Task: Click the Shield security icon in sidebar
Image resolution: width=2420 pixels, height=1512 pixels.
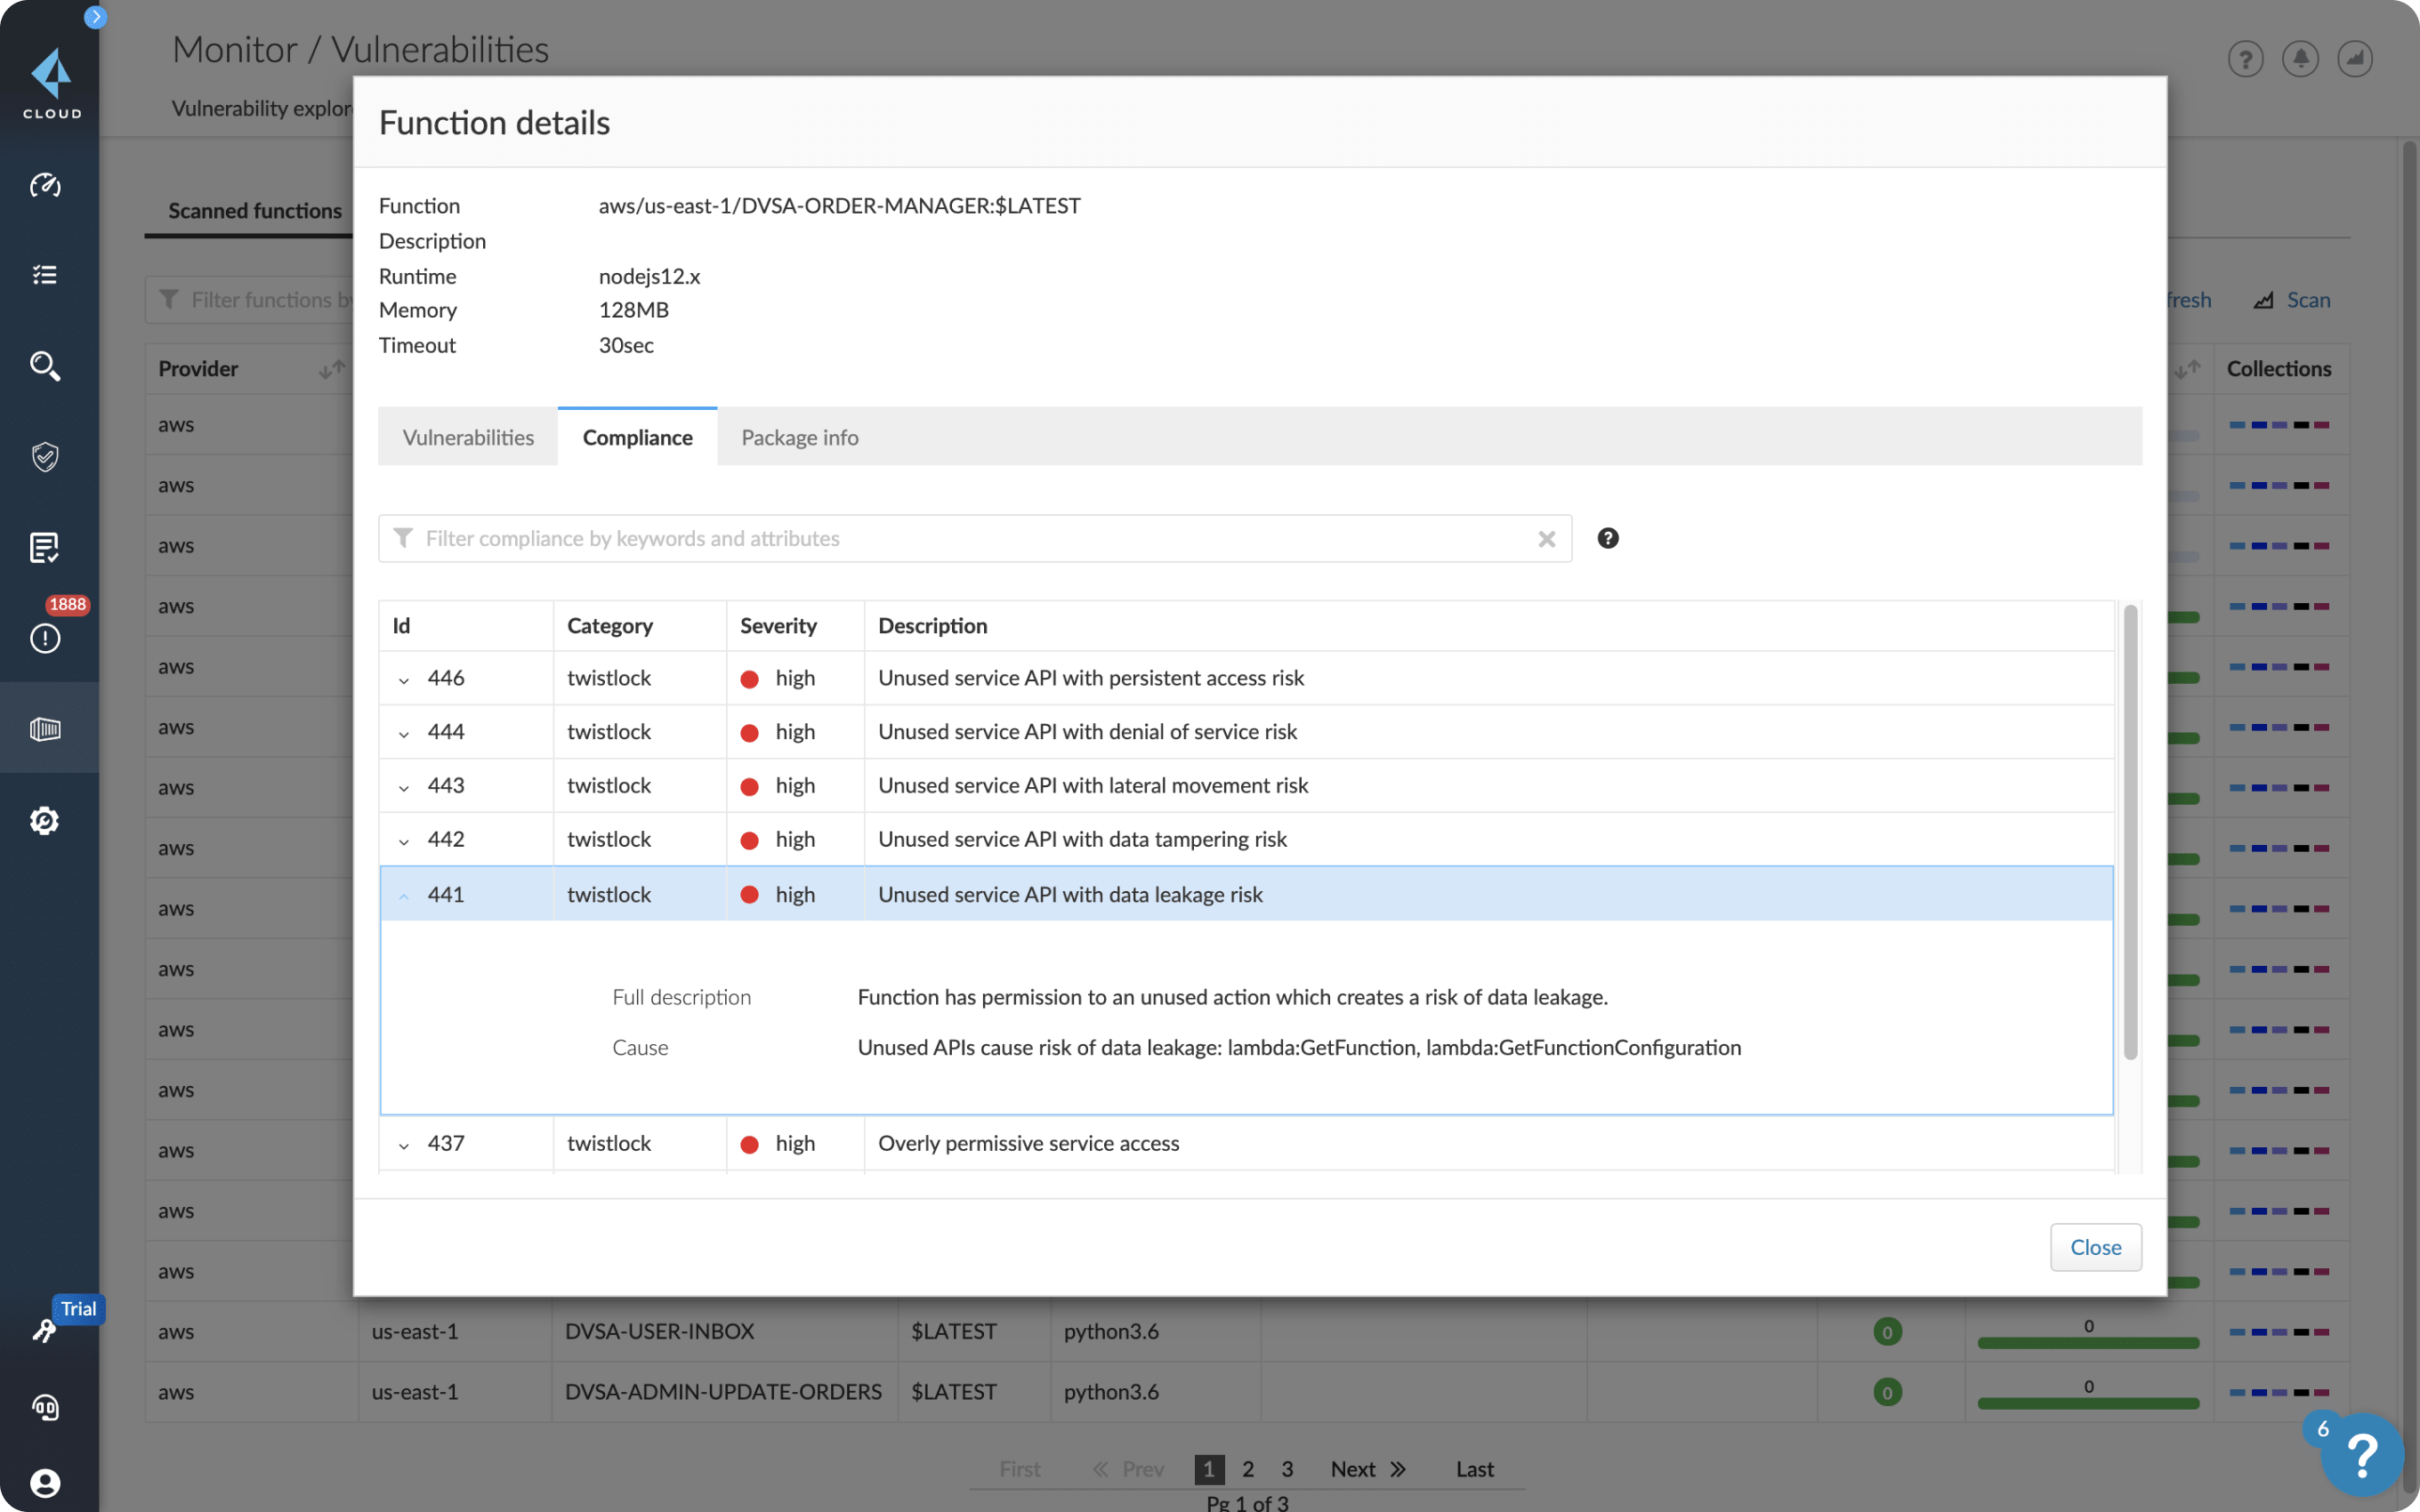Action: tap(47, 454)
